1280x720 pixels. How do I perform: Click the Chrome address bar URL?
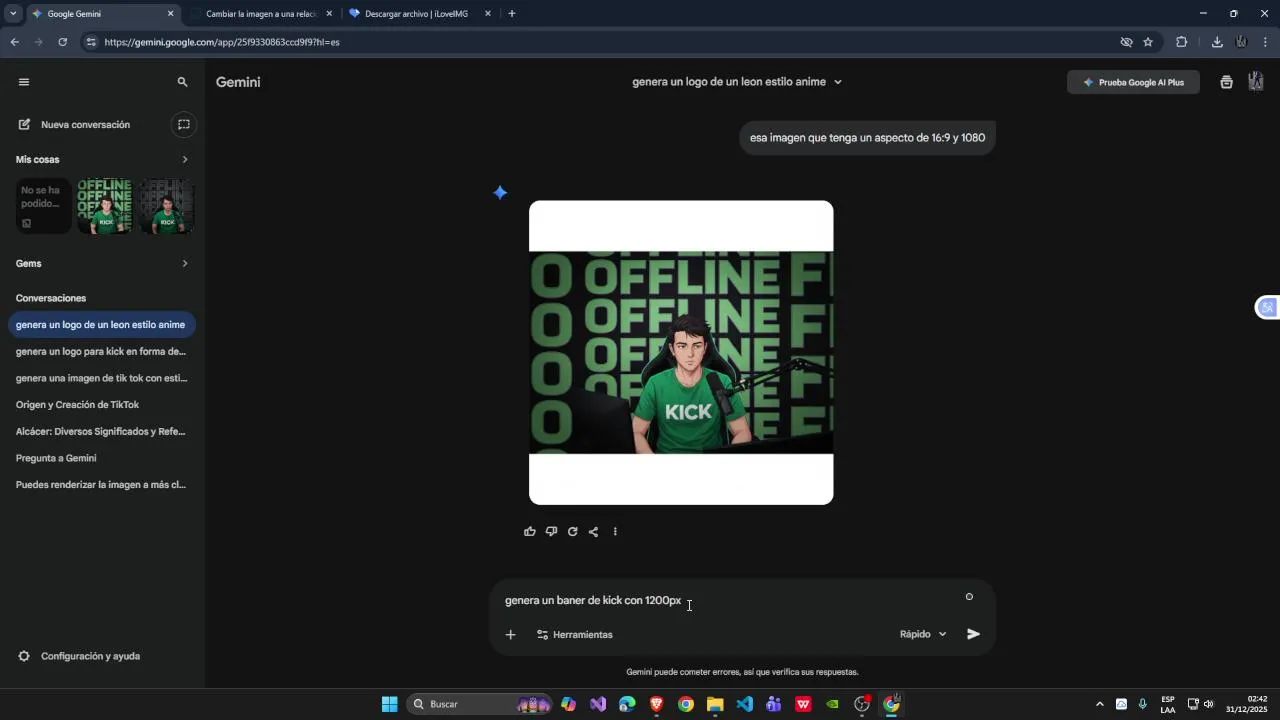point(222,42)
